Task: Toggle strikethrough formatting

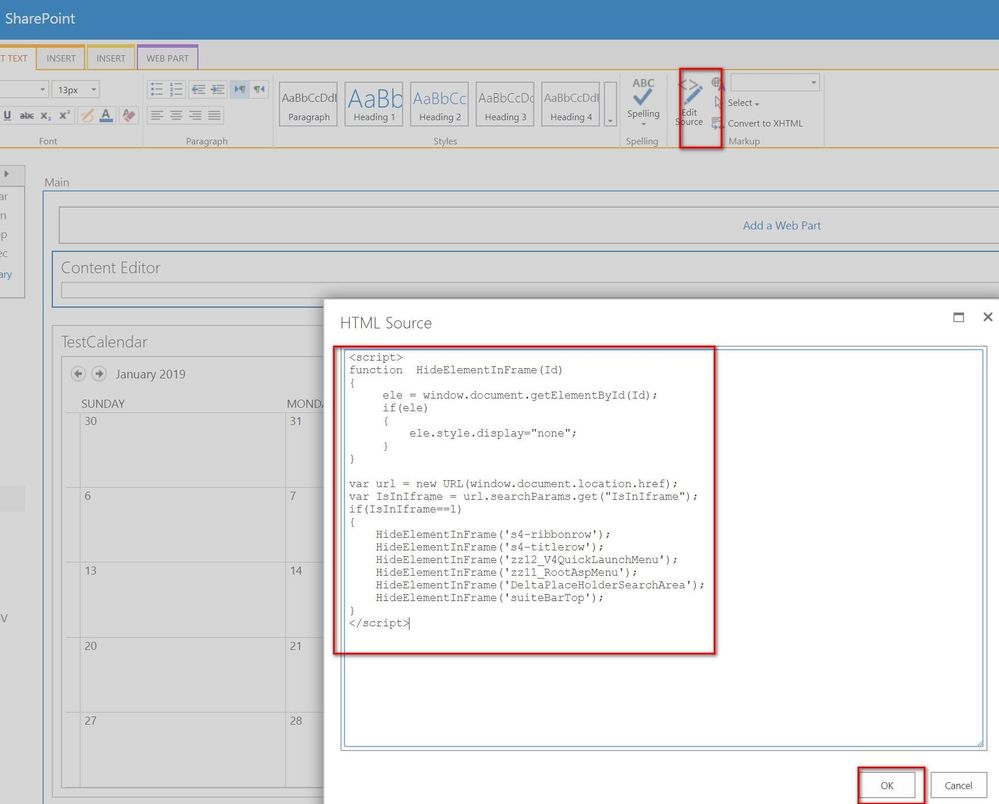Action: (27, 115)
